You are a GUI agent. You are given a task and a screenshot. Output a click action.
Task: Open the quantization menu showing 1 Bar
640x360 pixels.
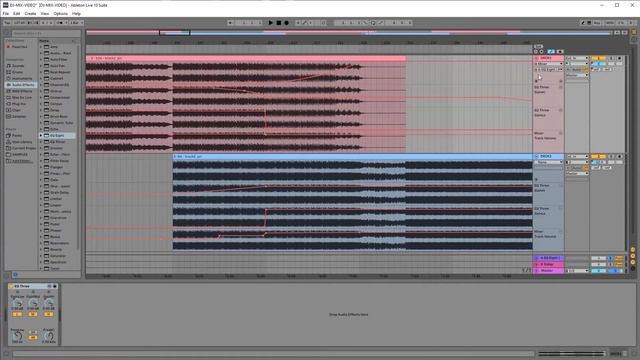(76, 23)
